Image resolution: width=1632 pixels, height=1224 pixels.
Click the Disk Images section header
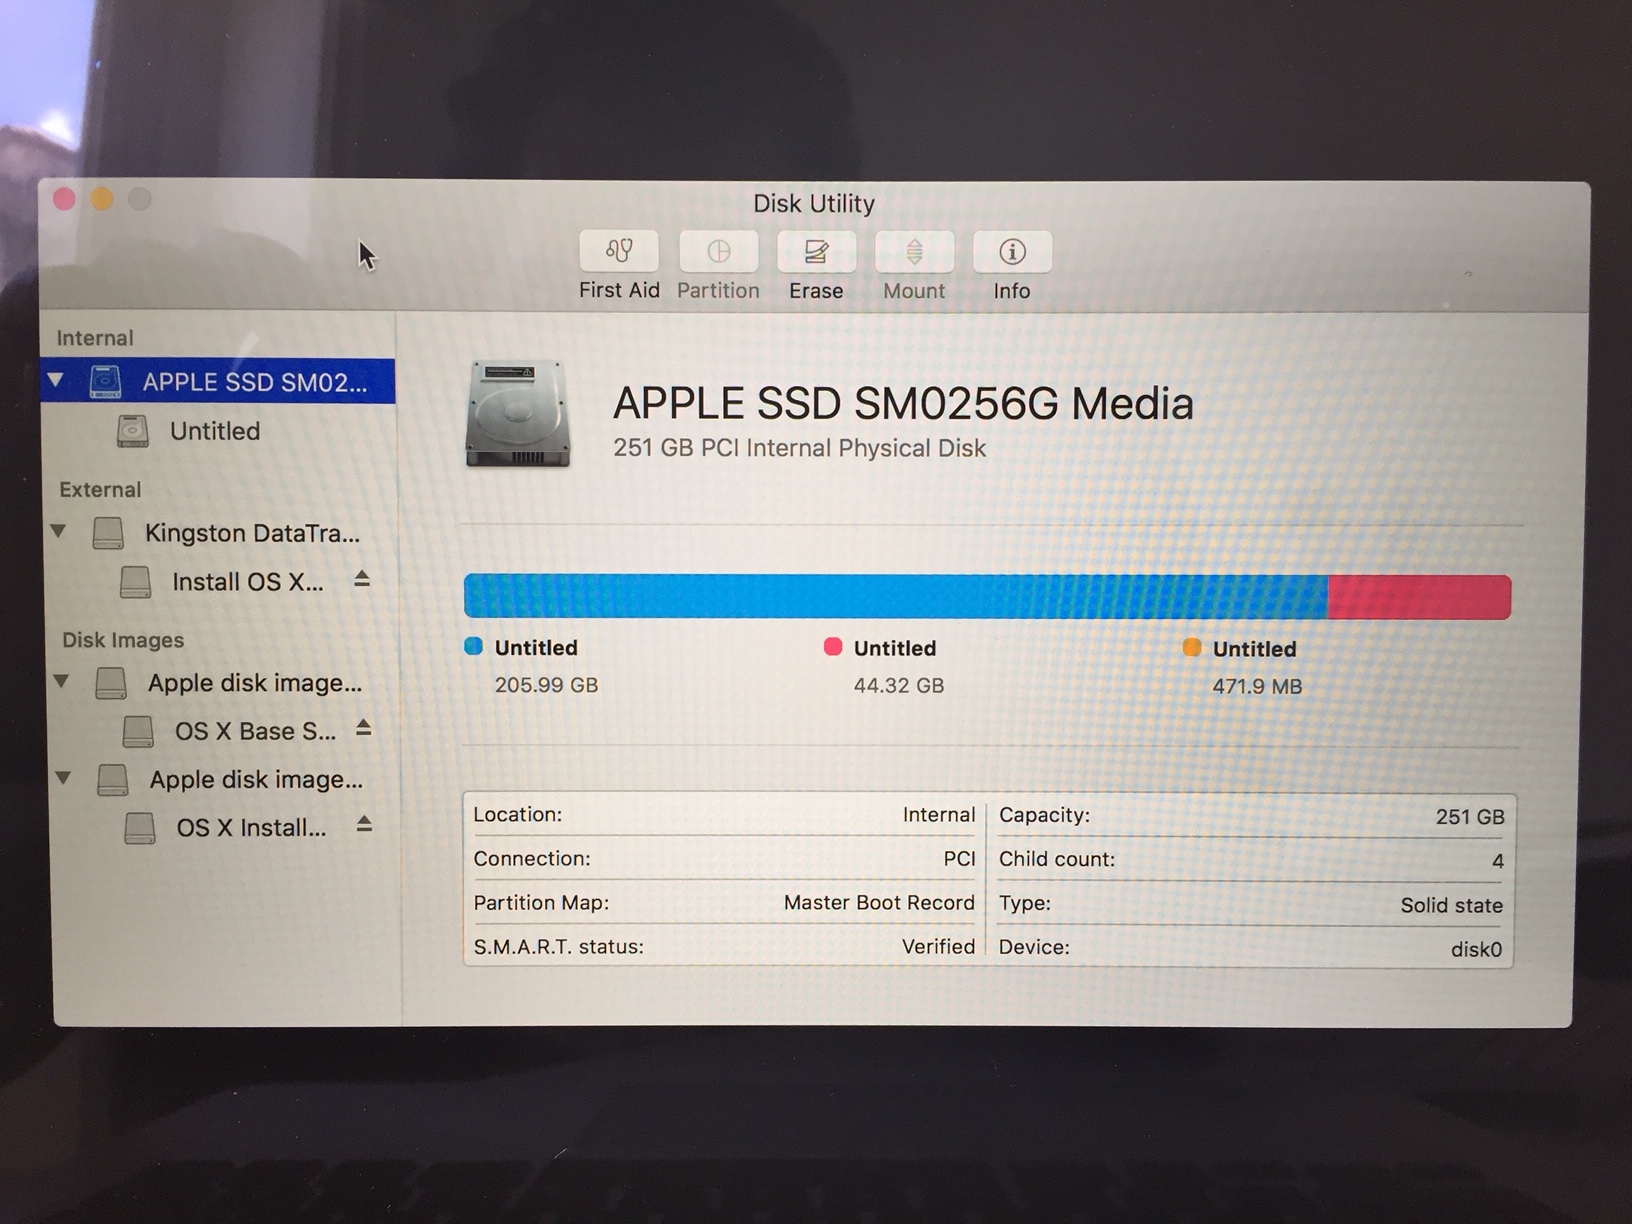coord(123,640)
